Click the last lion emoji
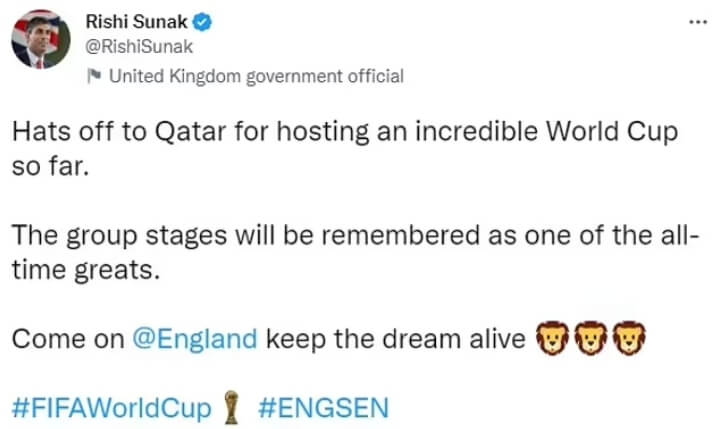 627,340
